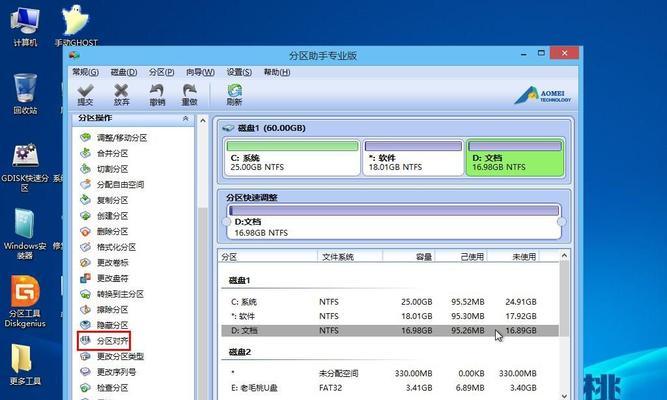Viewport: 667px width, 400px height.
Task: Click partition table scrollbar down arrow
Action: [x=564, y=396]
